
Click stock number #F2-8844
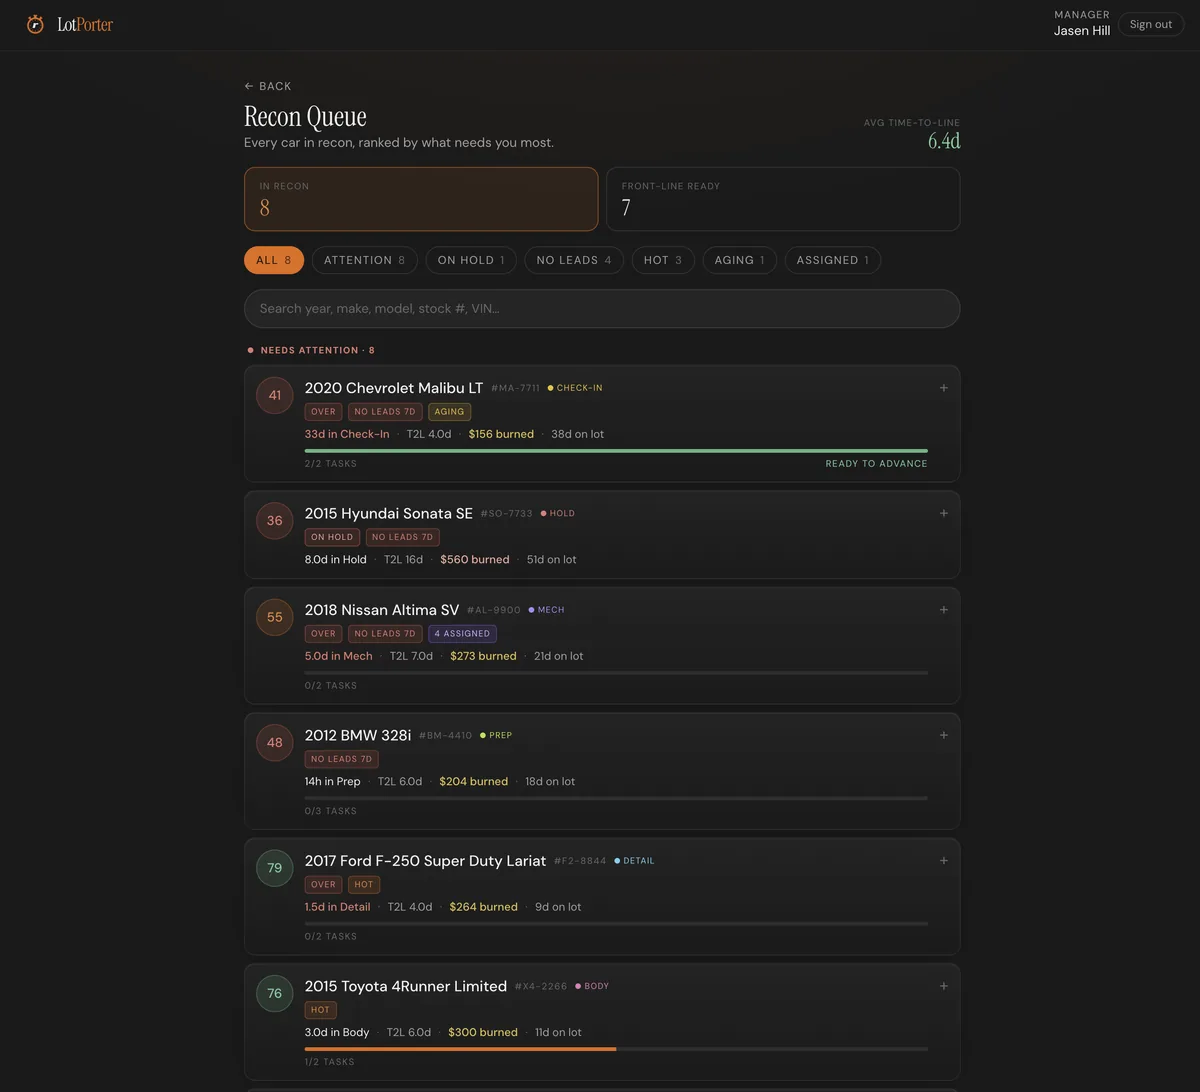[x=580, y=861]
